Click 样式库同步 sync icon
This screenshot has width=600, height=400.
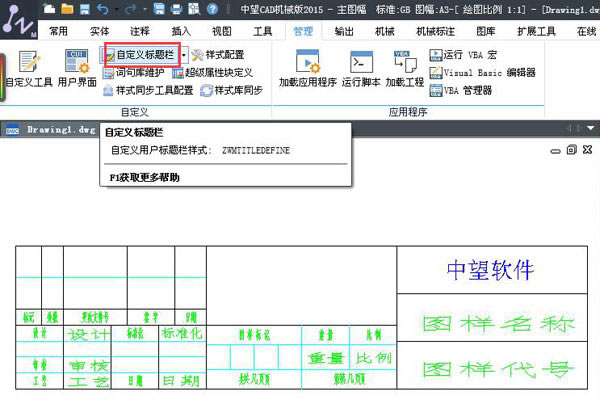(232, 90)
